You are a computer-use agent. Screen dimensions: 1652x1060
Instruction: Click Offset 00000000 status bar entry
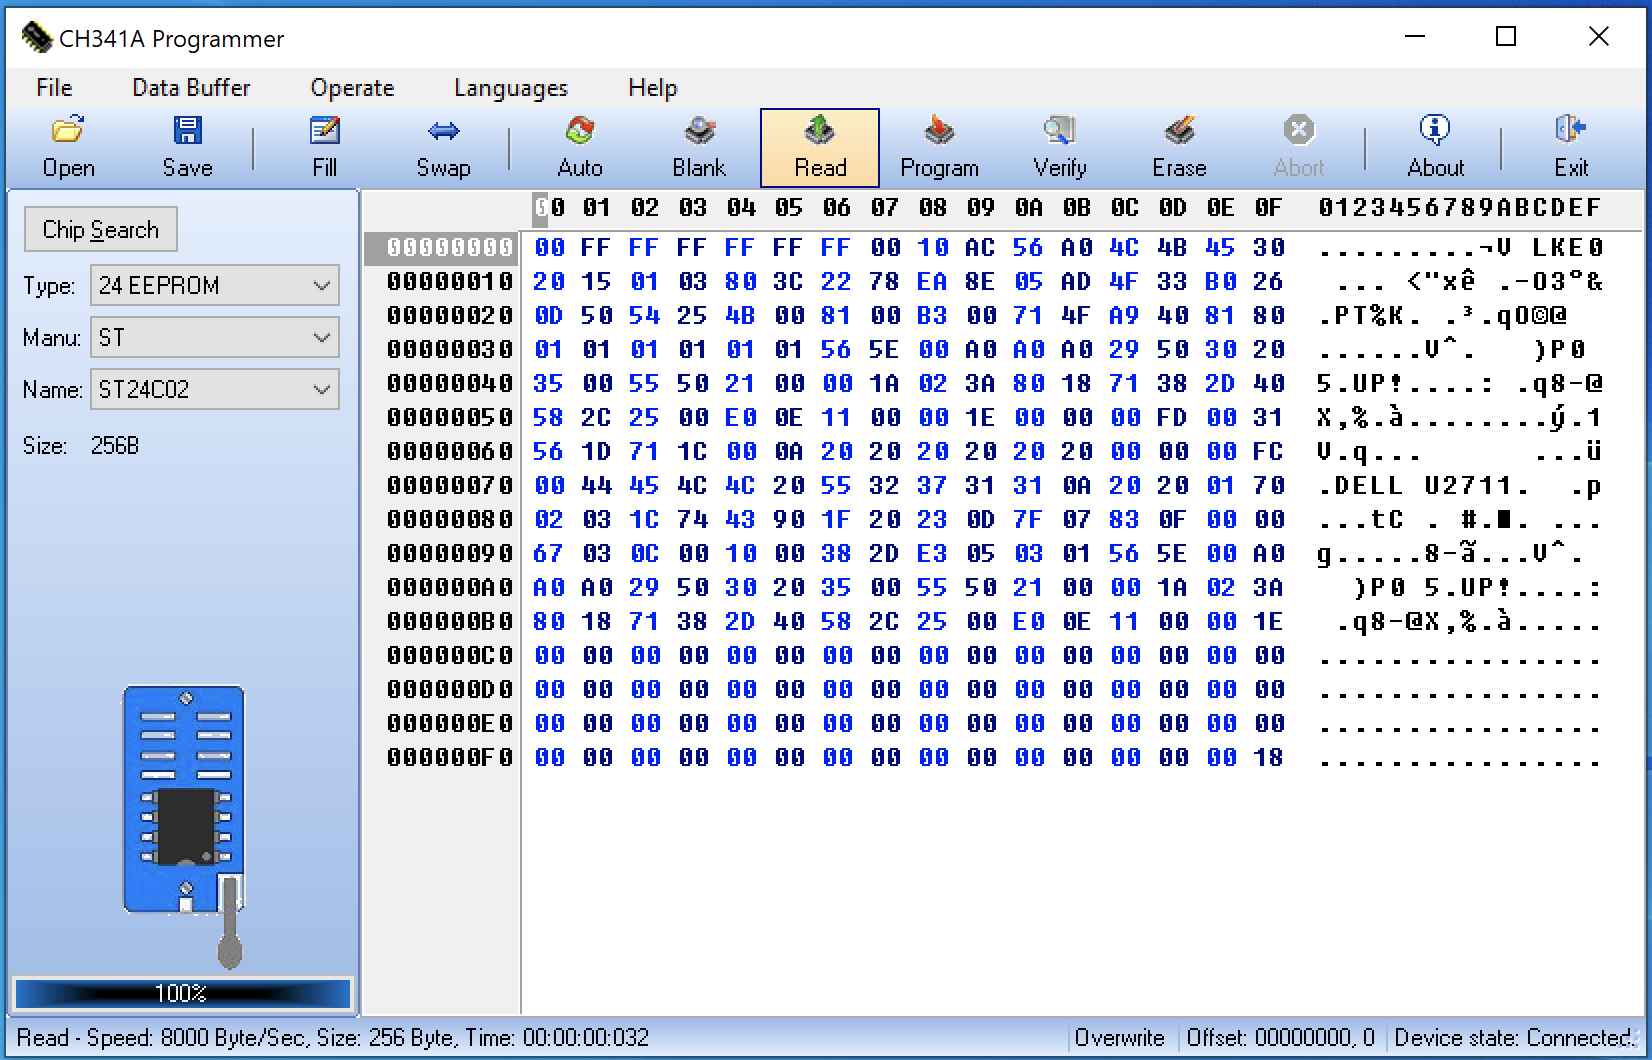click(x=1279, y=1038)
